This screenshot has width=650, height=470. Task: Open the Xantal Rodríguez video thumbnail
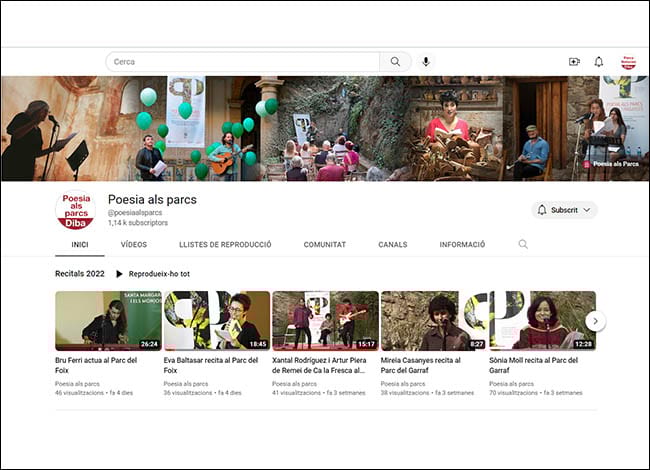325,321
